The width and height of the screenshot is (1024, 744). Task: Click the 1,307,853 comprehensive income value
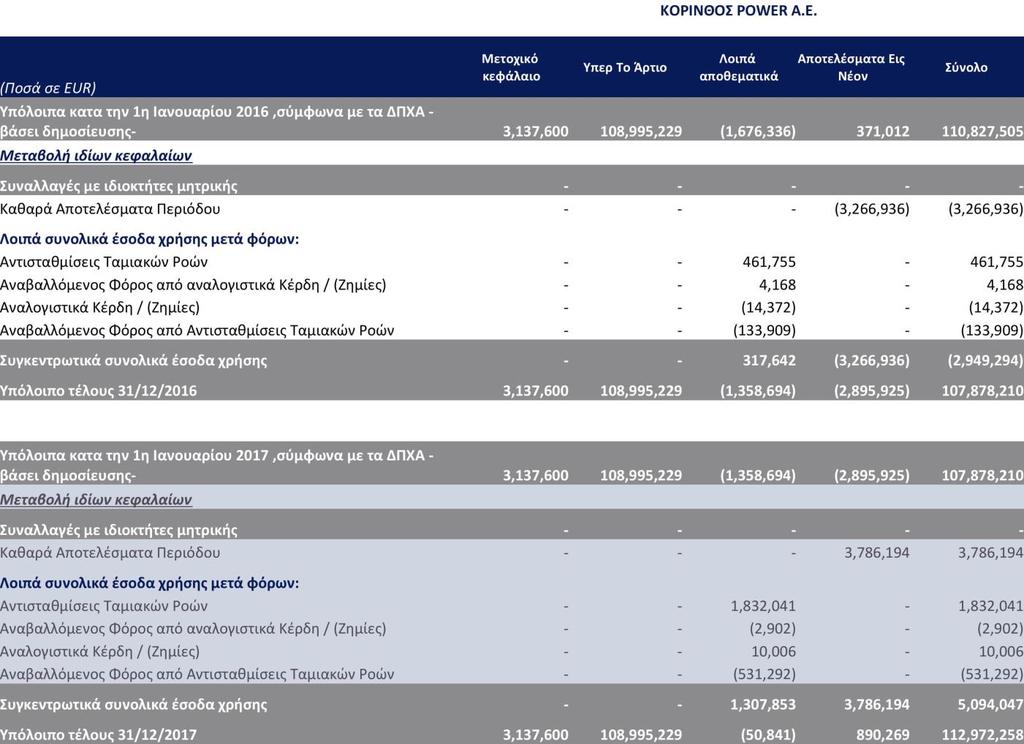point(763,704)
